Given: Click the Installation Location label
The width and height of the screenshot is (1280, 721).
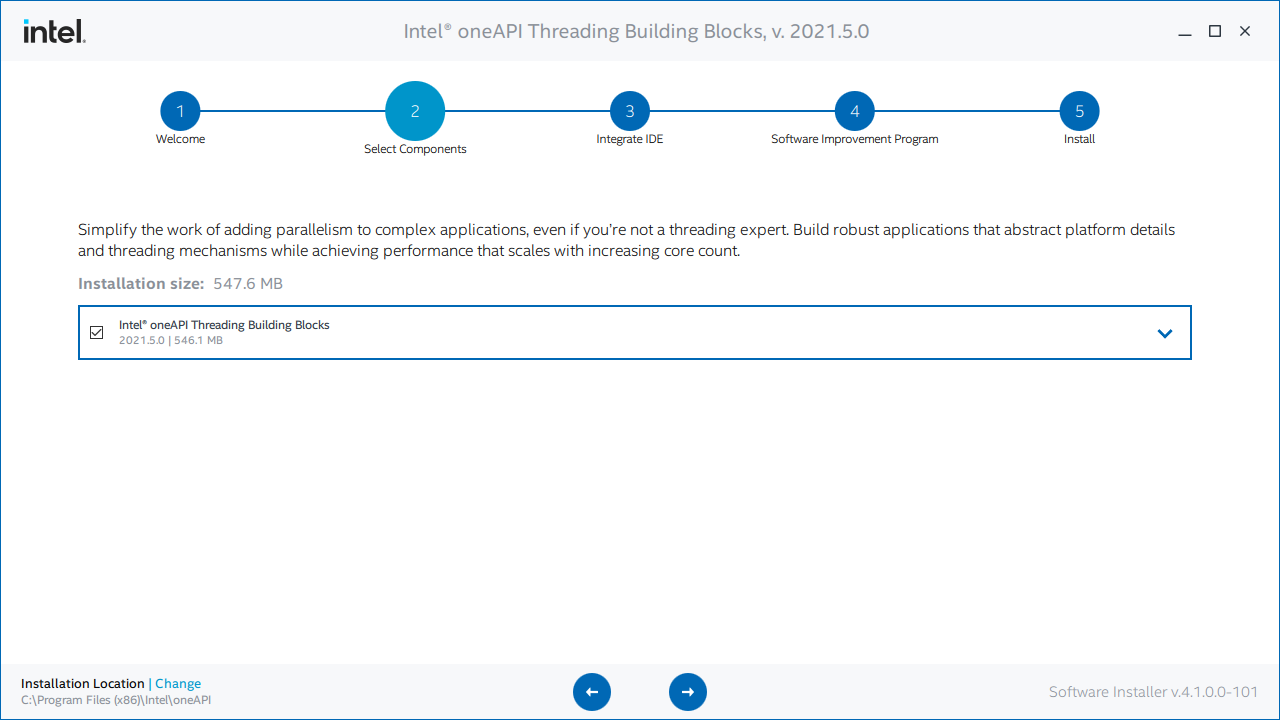Looking at the screenshot, I should [x=83, y=684].
